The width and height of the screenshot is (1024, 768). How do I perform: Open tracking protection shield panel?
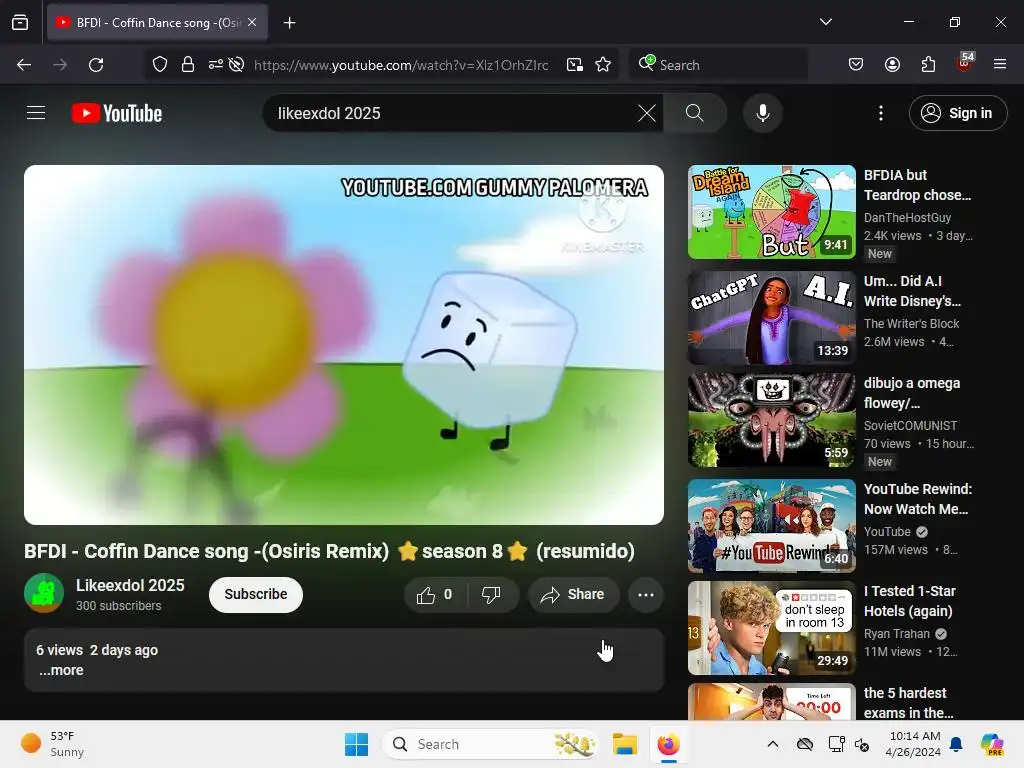pos(160,65)
